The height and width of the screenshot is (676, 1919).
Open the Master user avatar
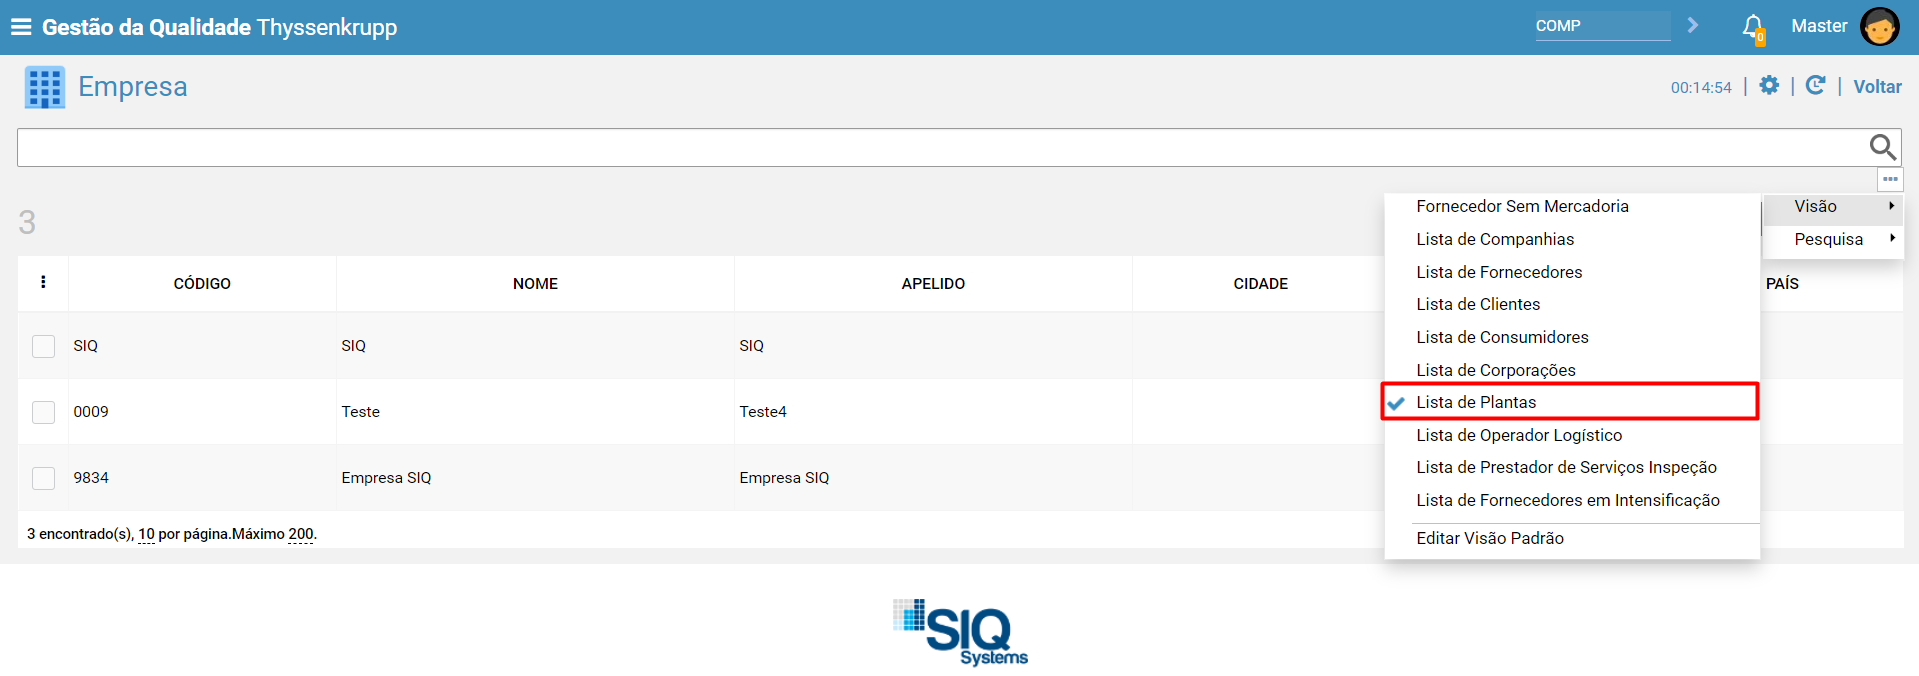(1880, 27)
